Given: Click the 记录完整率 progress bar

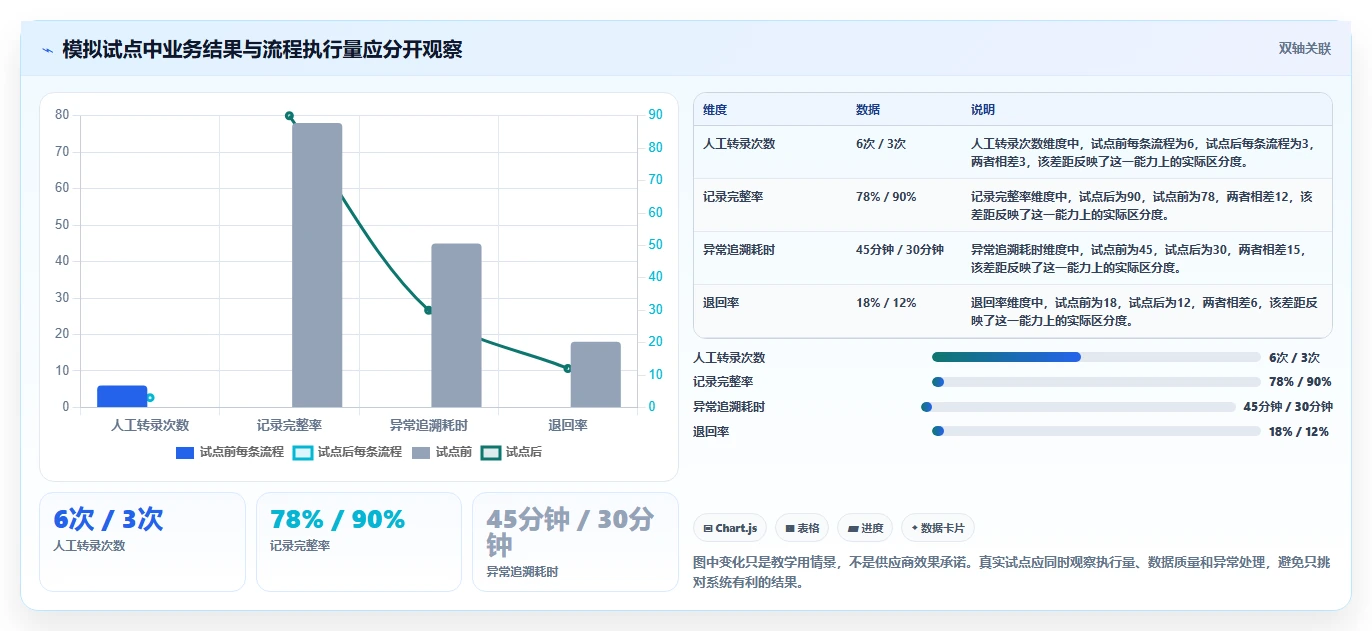Looking at the screenshot, I should 1096,382.
